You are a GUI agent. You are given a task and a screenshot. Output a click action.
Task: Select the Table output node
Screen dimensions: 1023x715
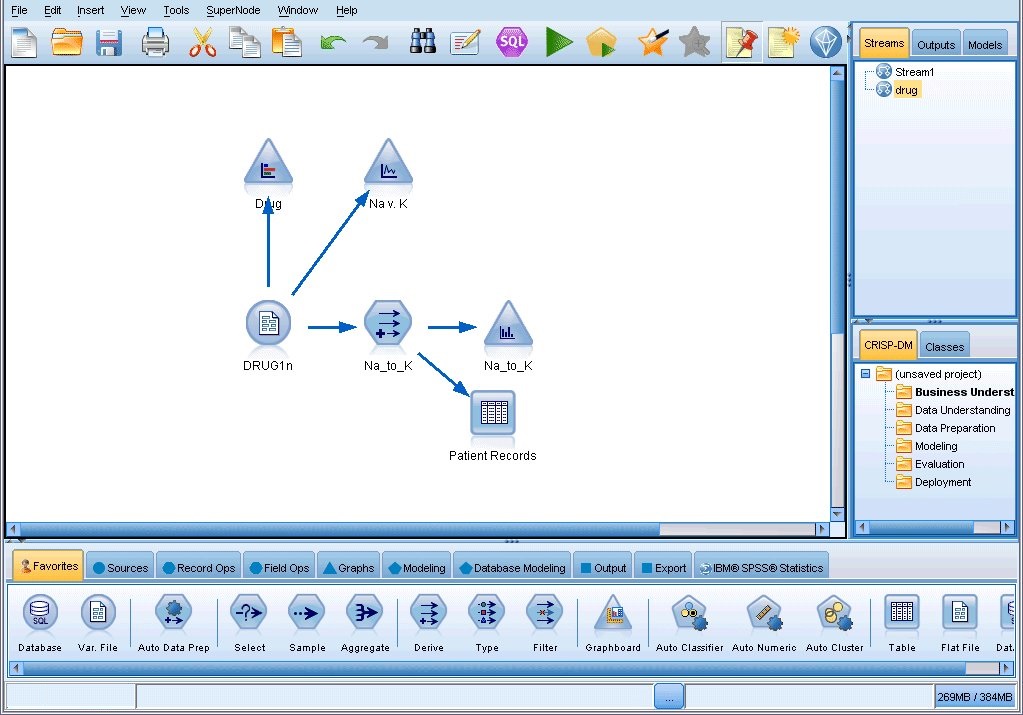coord(900,614)
